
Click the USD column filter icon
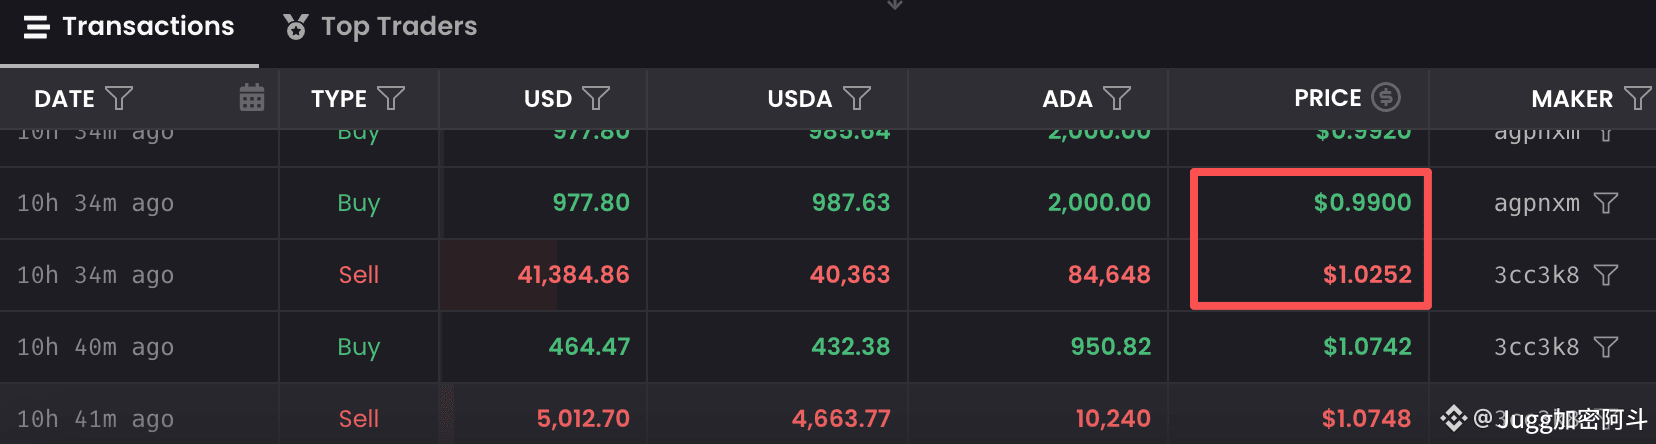pos(596,98)
